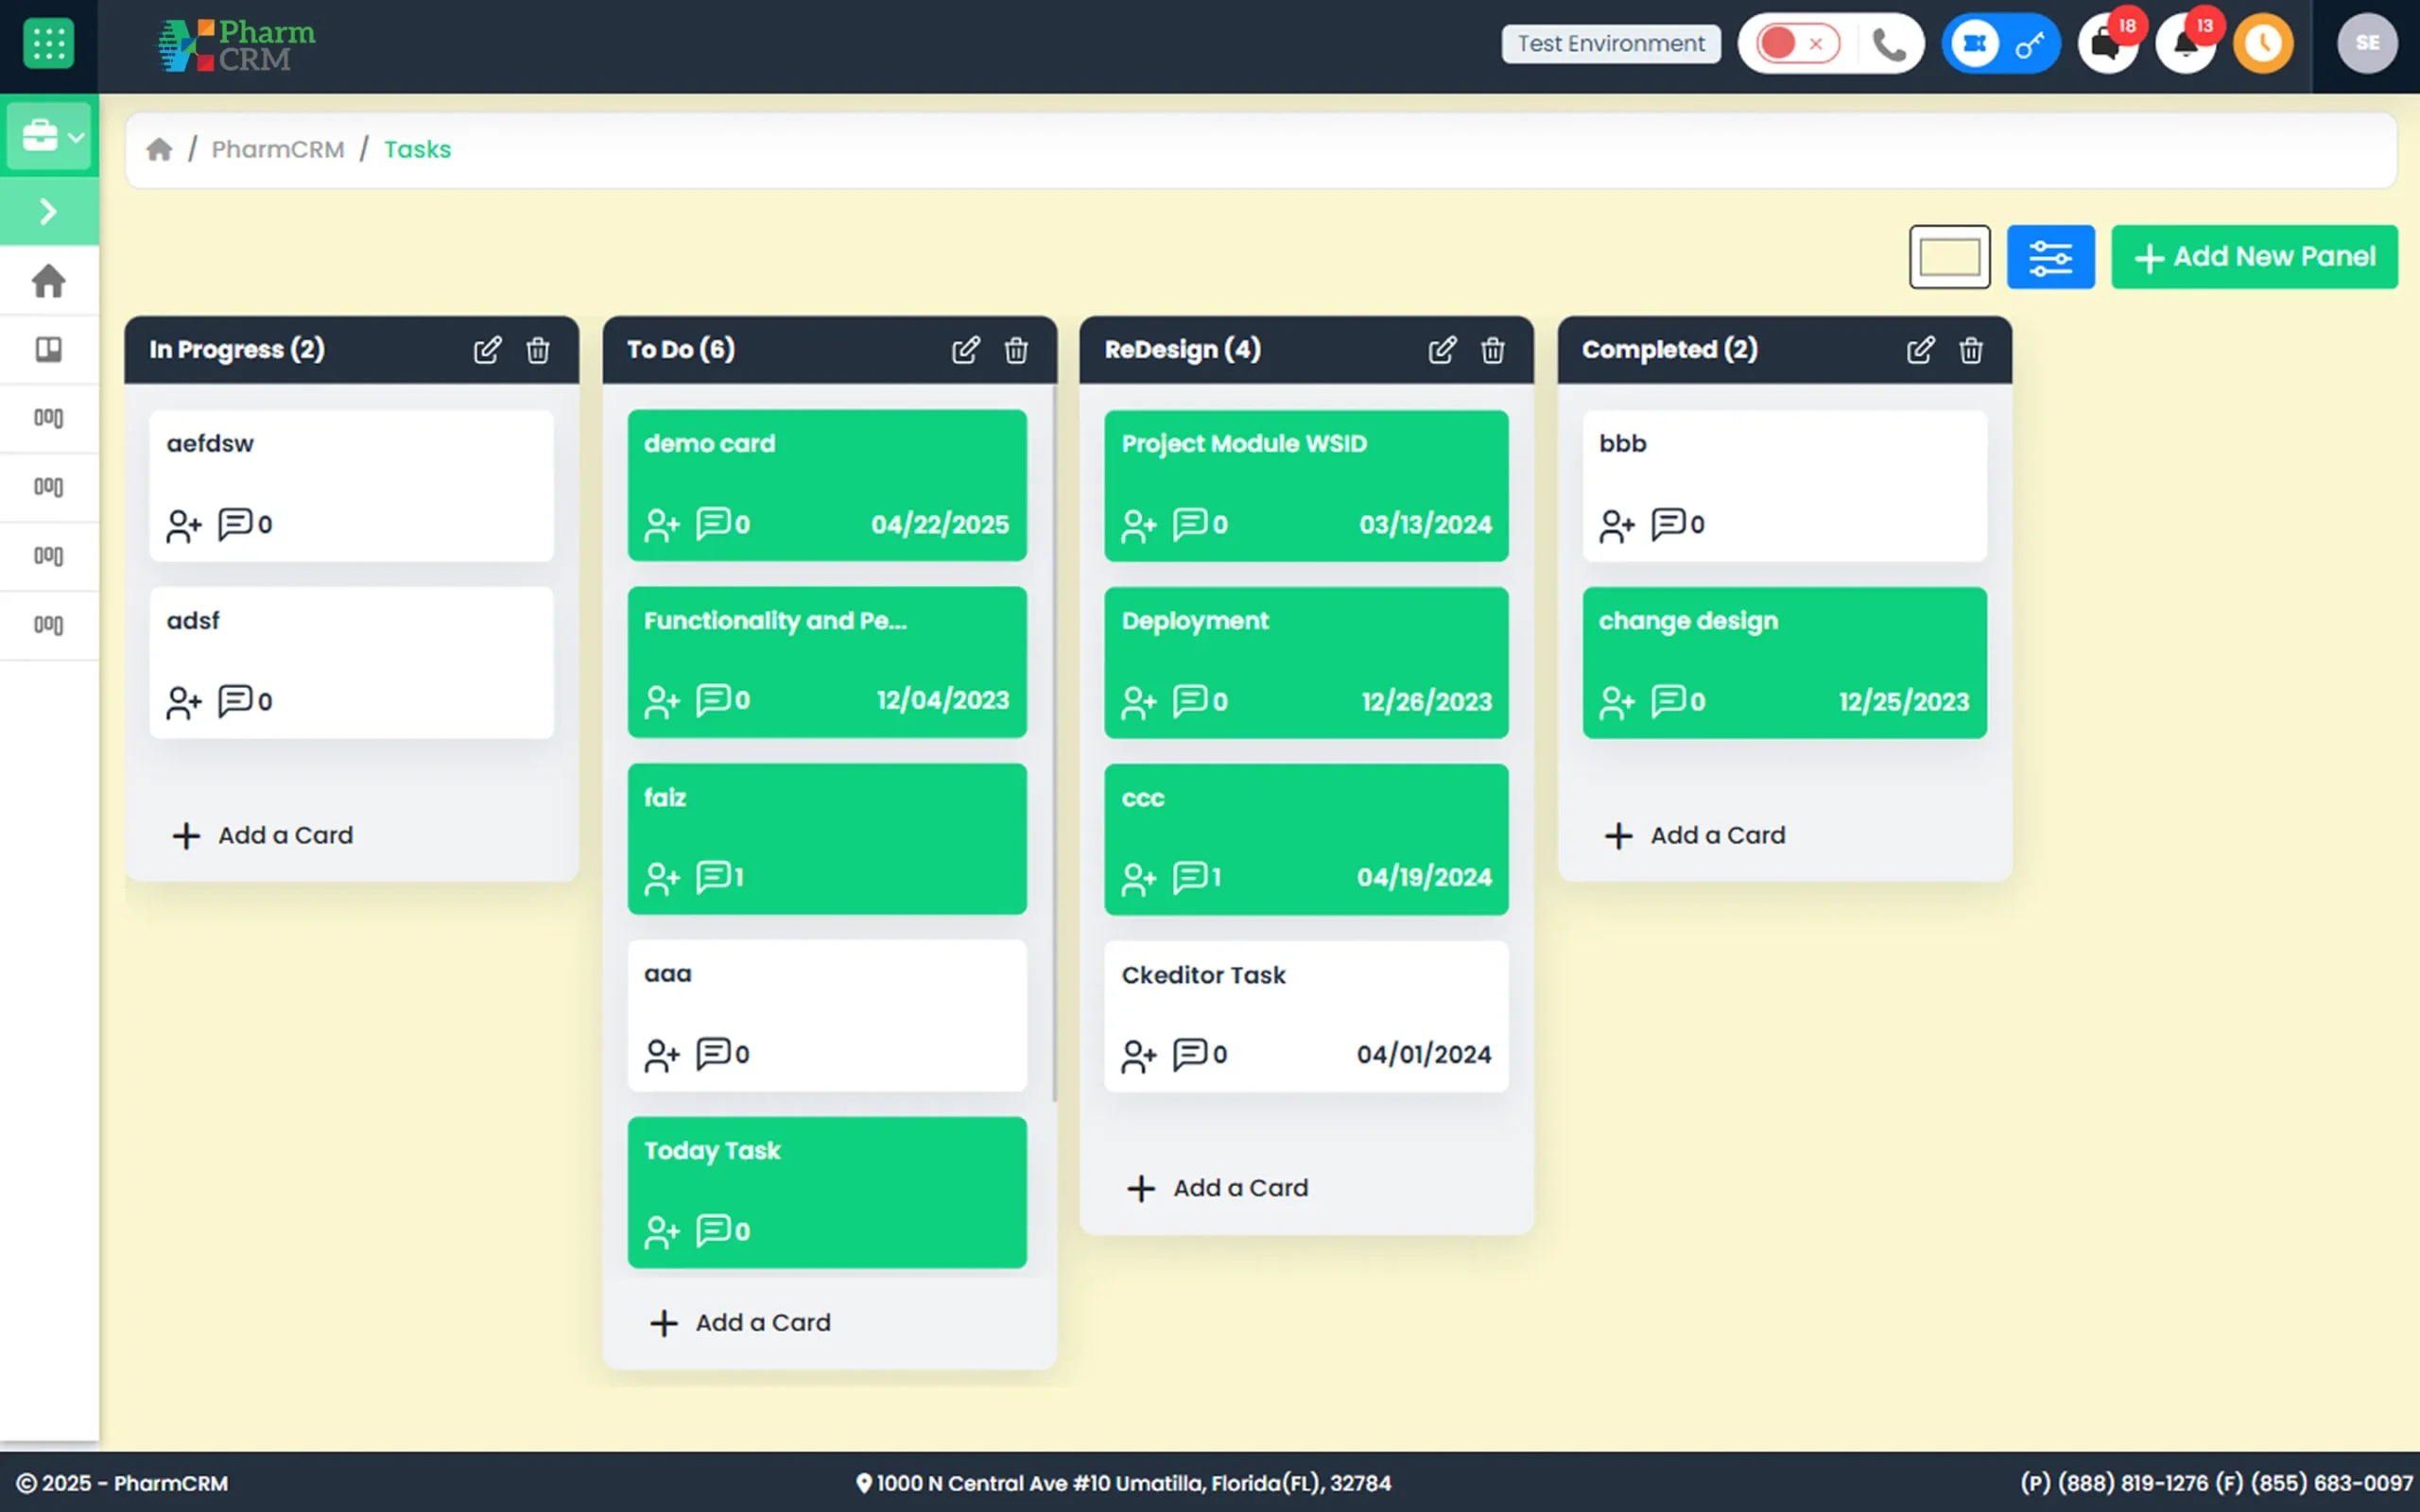Add a card to To Do panel

pyautogui.click(x=741, y=1323)
